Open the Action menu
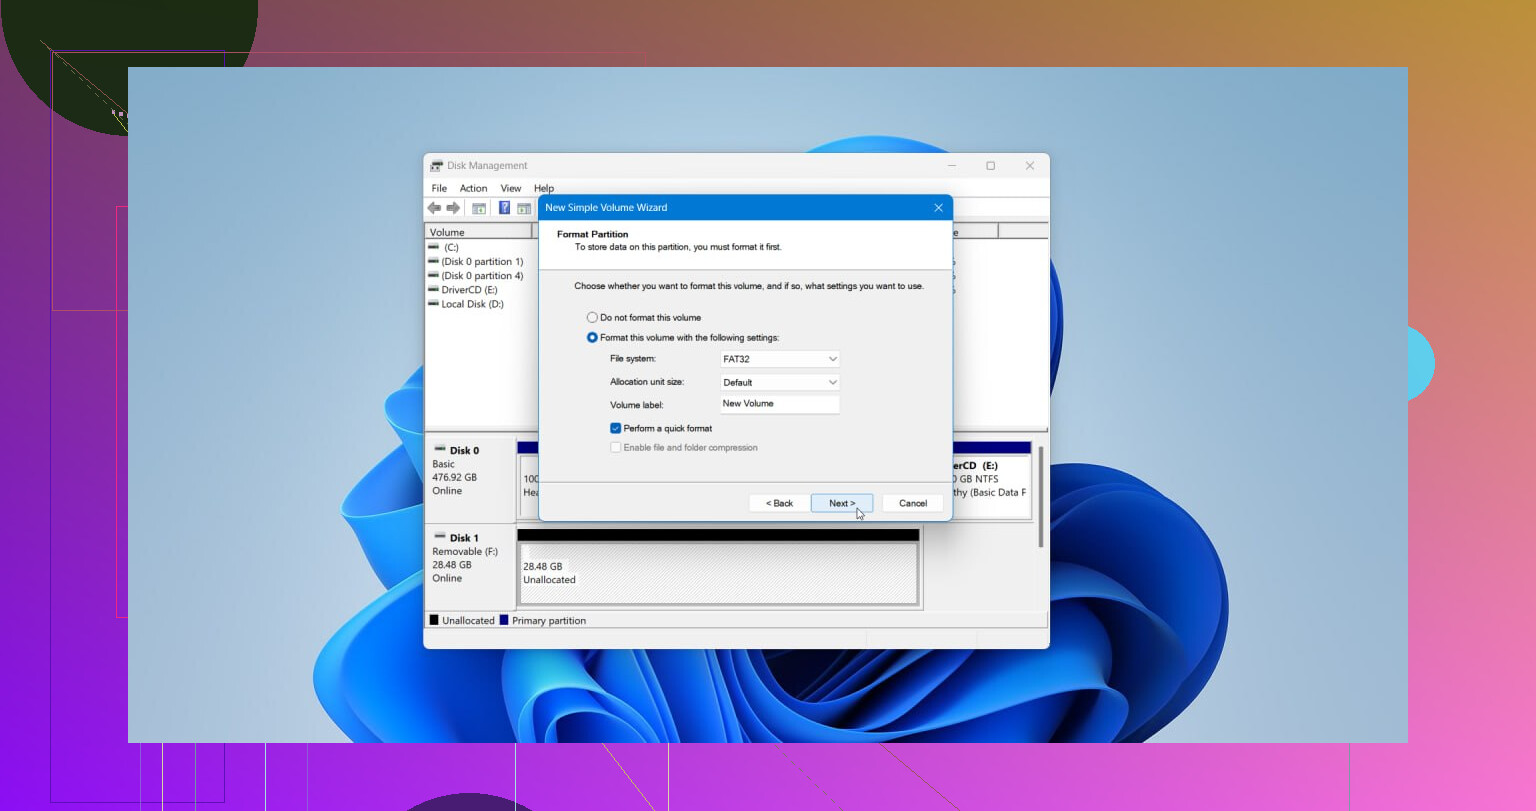Image resolution: width=1536 pixels, height=811 pixels. pos(473,188)
